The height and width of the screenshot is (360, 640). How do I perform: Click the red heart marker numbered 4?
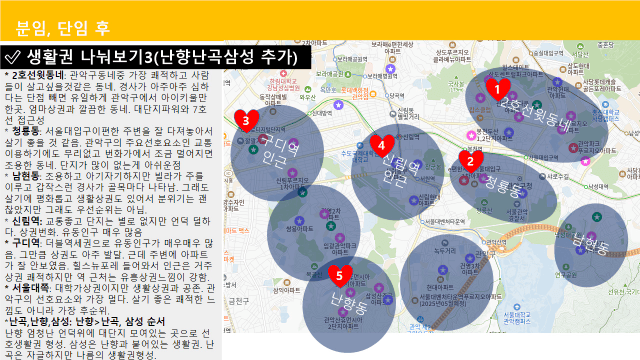(x=382, y=146)
